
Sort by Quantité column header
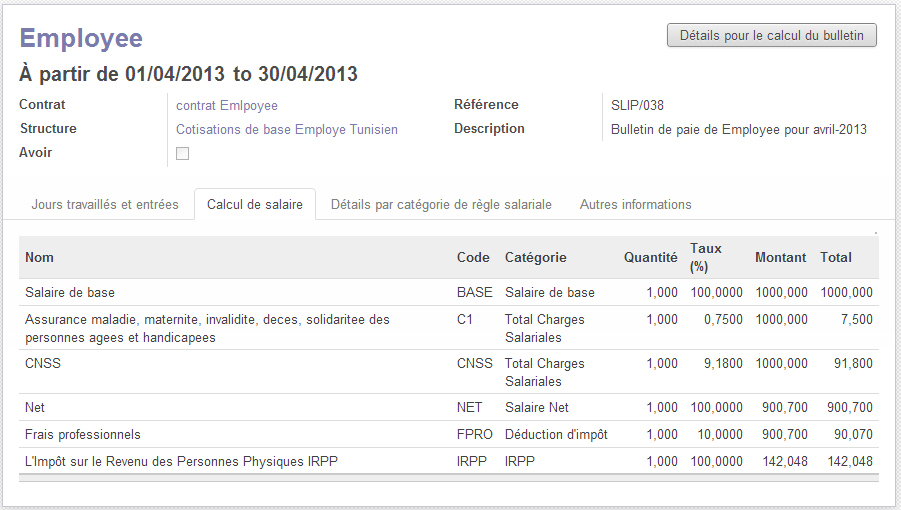tap(650, 257)
